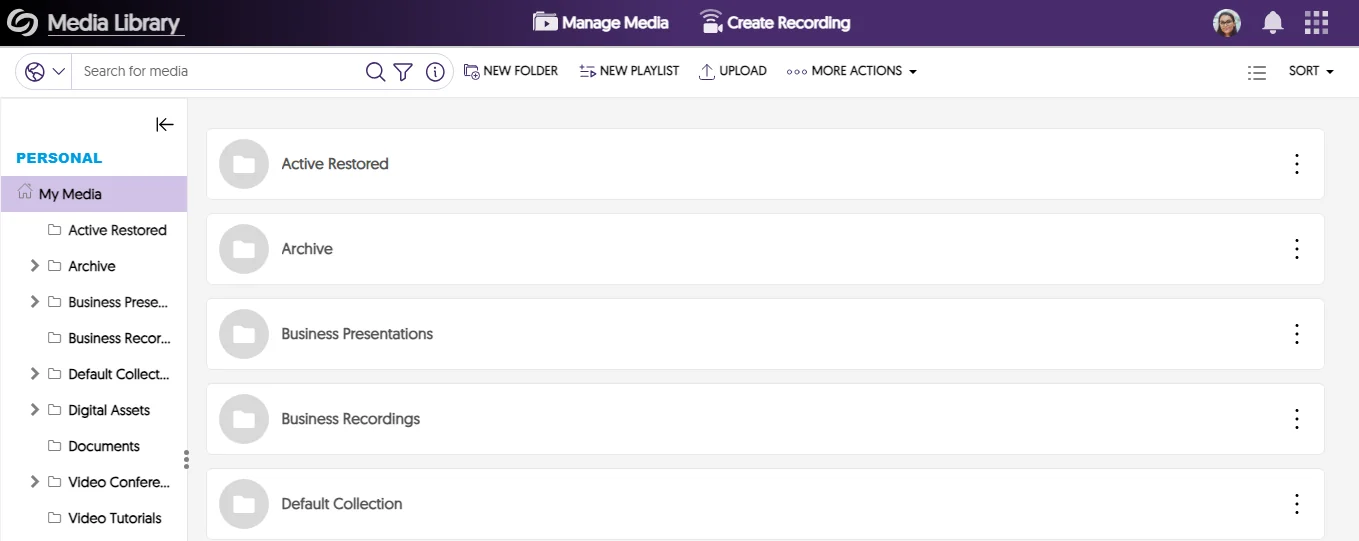The height and width of the screenshot is (541, 1359).
Task: Click the Archive name in main list
Action: 307,249
